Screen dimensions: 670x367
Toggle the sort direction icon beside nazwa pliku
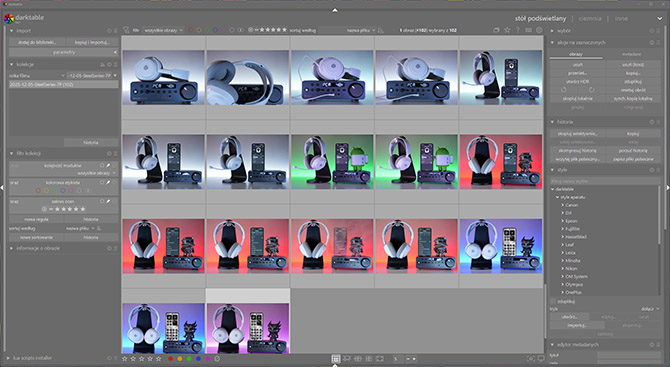pos(380,30)
